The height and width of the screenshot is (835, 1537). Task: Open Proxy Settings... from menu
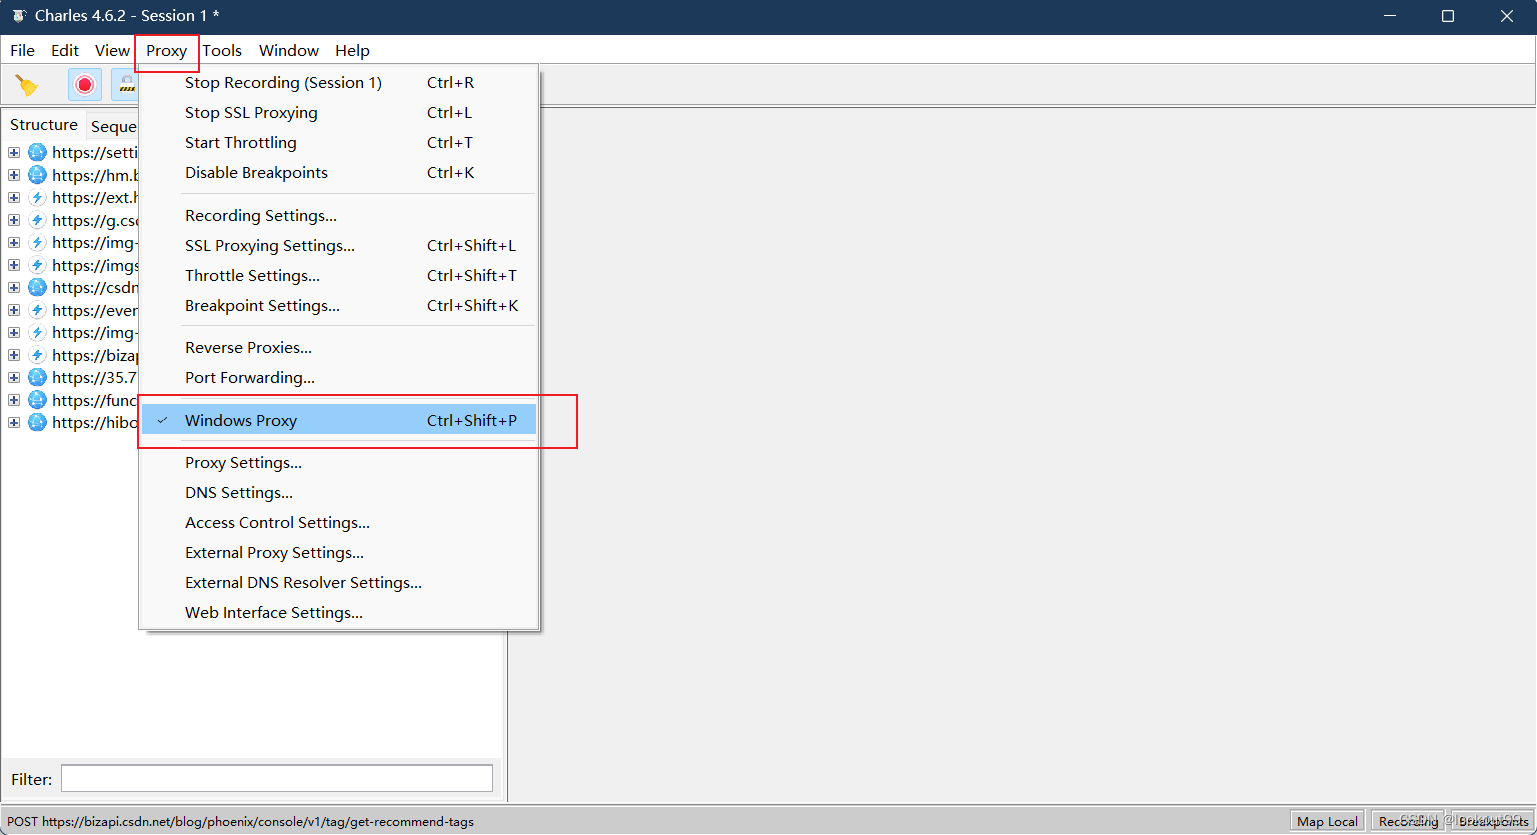click(339, 462)
